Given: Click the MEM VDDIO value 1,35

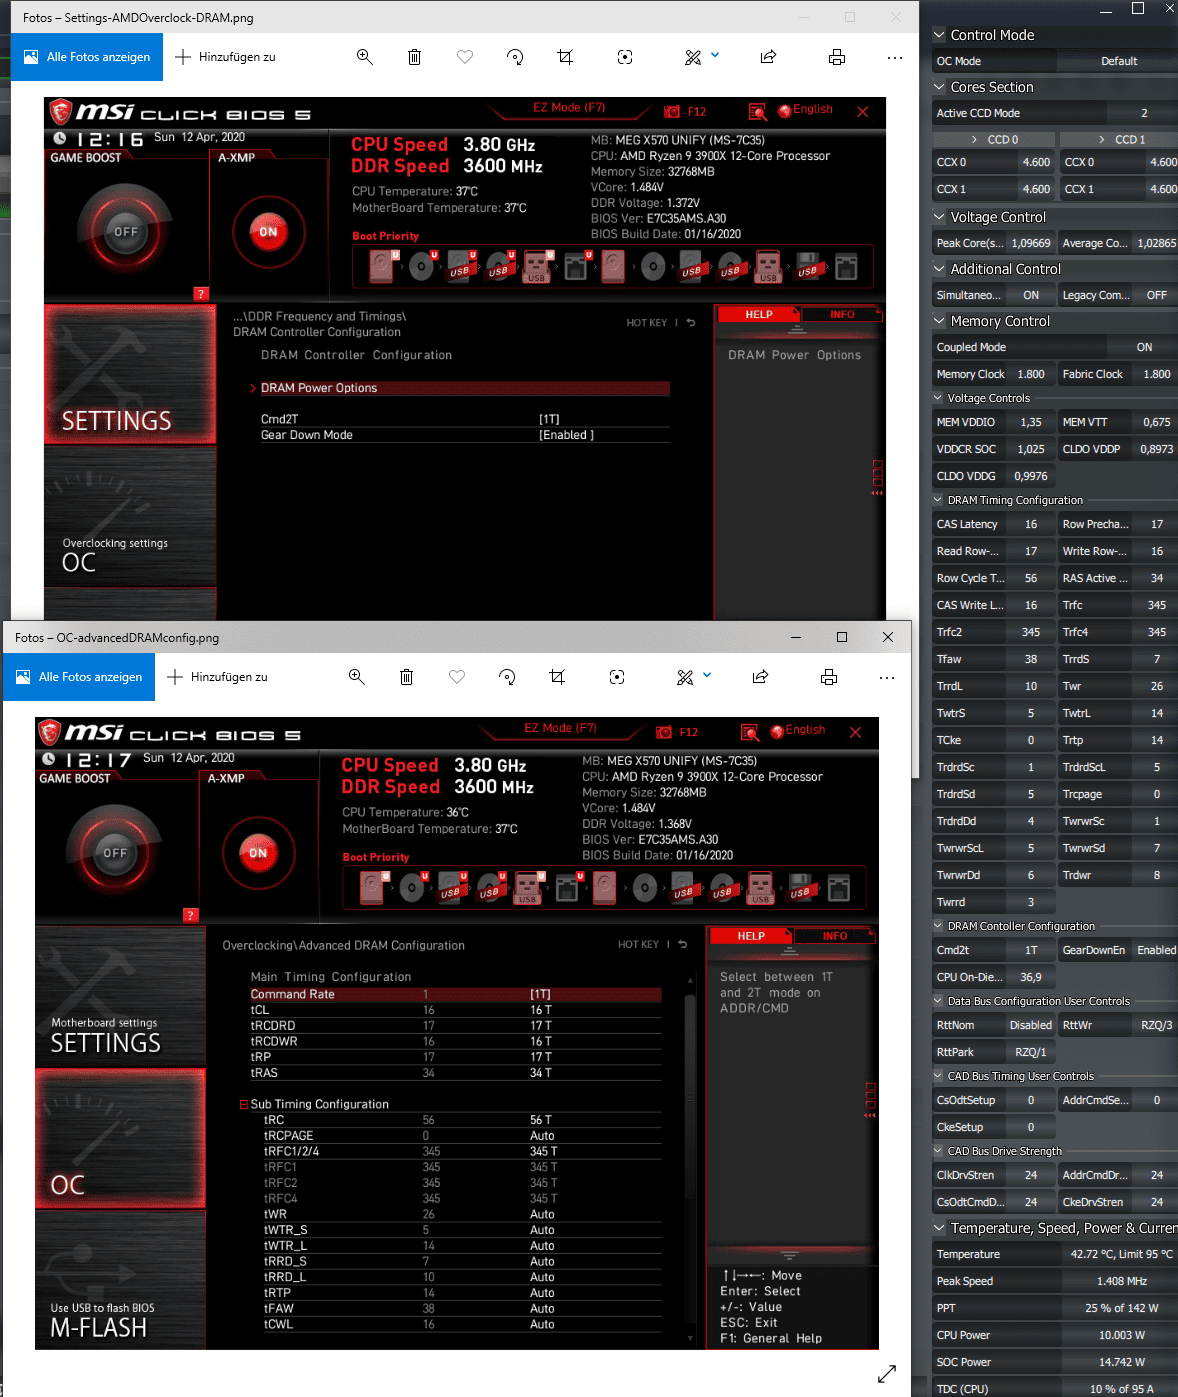Looking at the screenshot, I should [x=1031, y=422].
